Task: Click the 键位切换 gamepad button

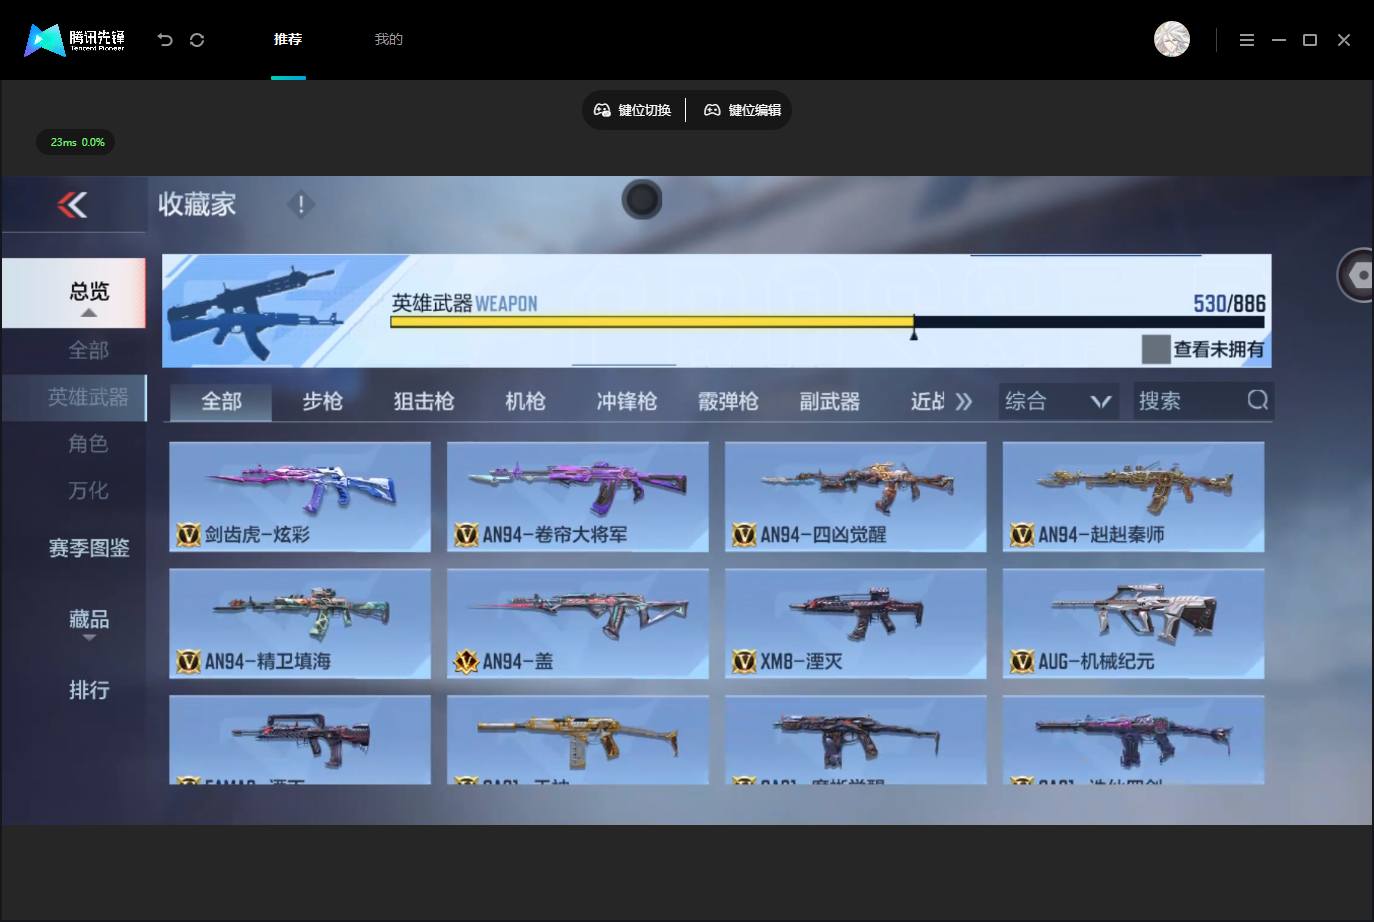Action: click(x=632, y=110)
